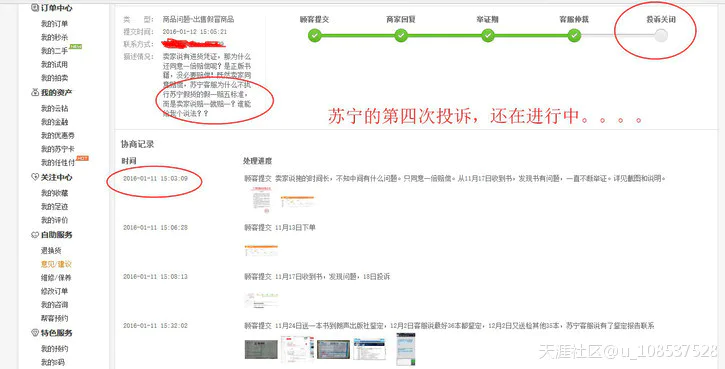Click the 关注中心 heading
The height and width of the screenshot is (369, 725).
pyautogui.click(x=56, y=177)
